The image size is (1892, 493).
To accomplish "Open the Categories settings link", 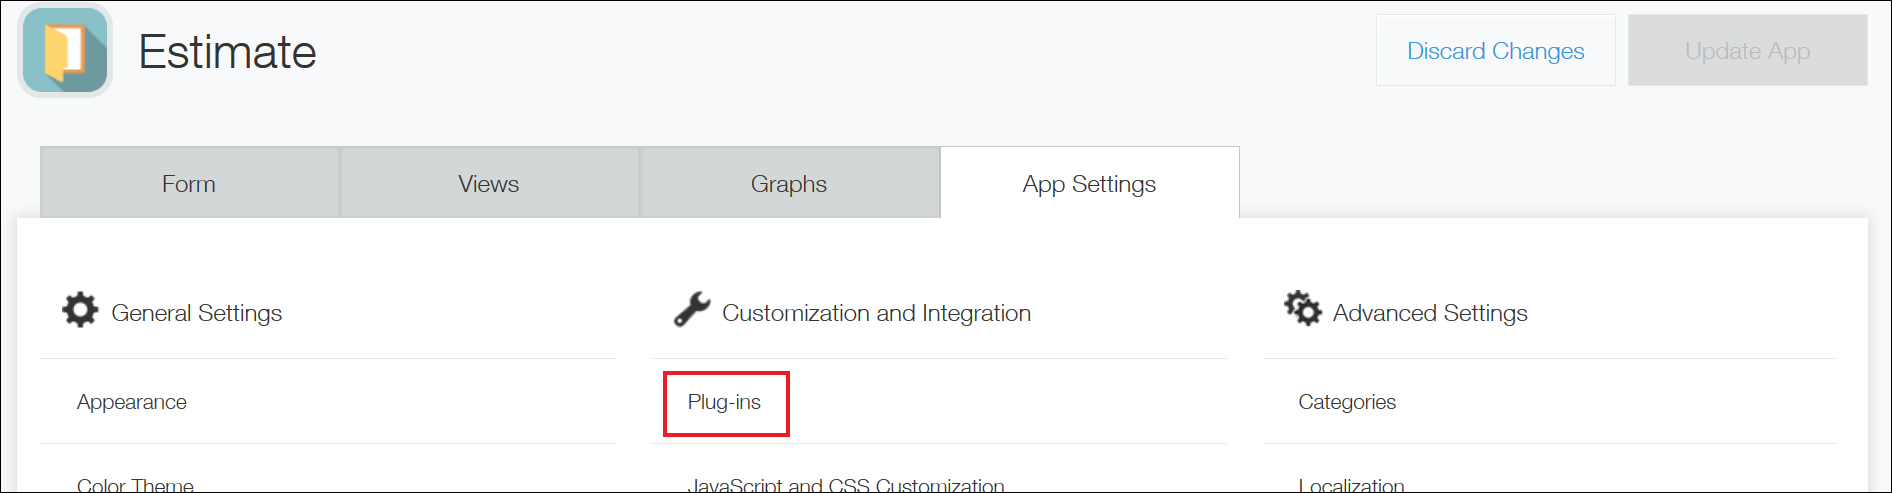I will [x=1347, y=402].
